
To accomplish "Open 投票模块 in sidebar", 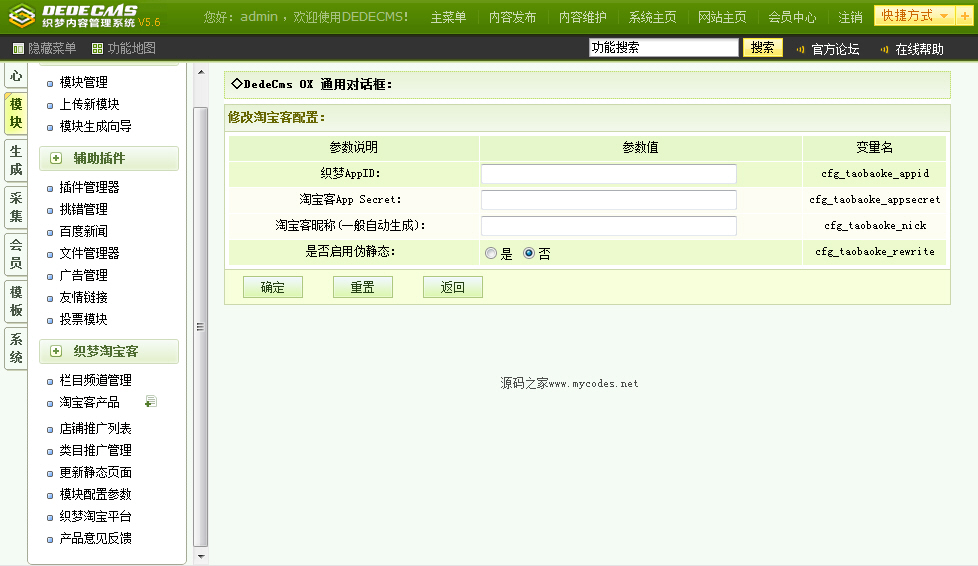I will (x=84, y=320).
